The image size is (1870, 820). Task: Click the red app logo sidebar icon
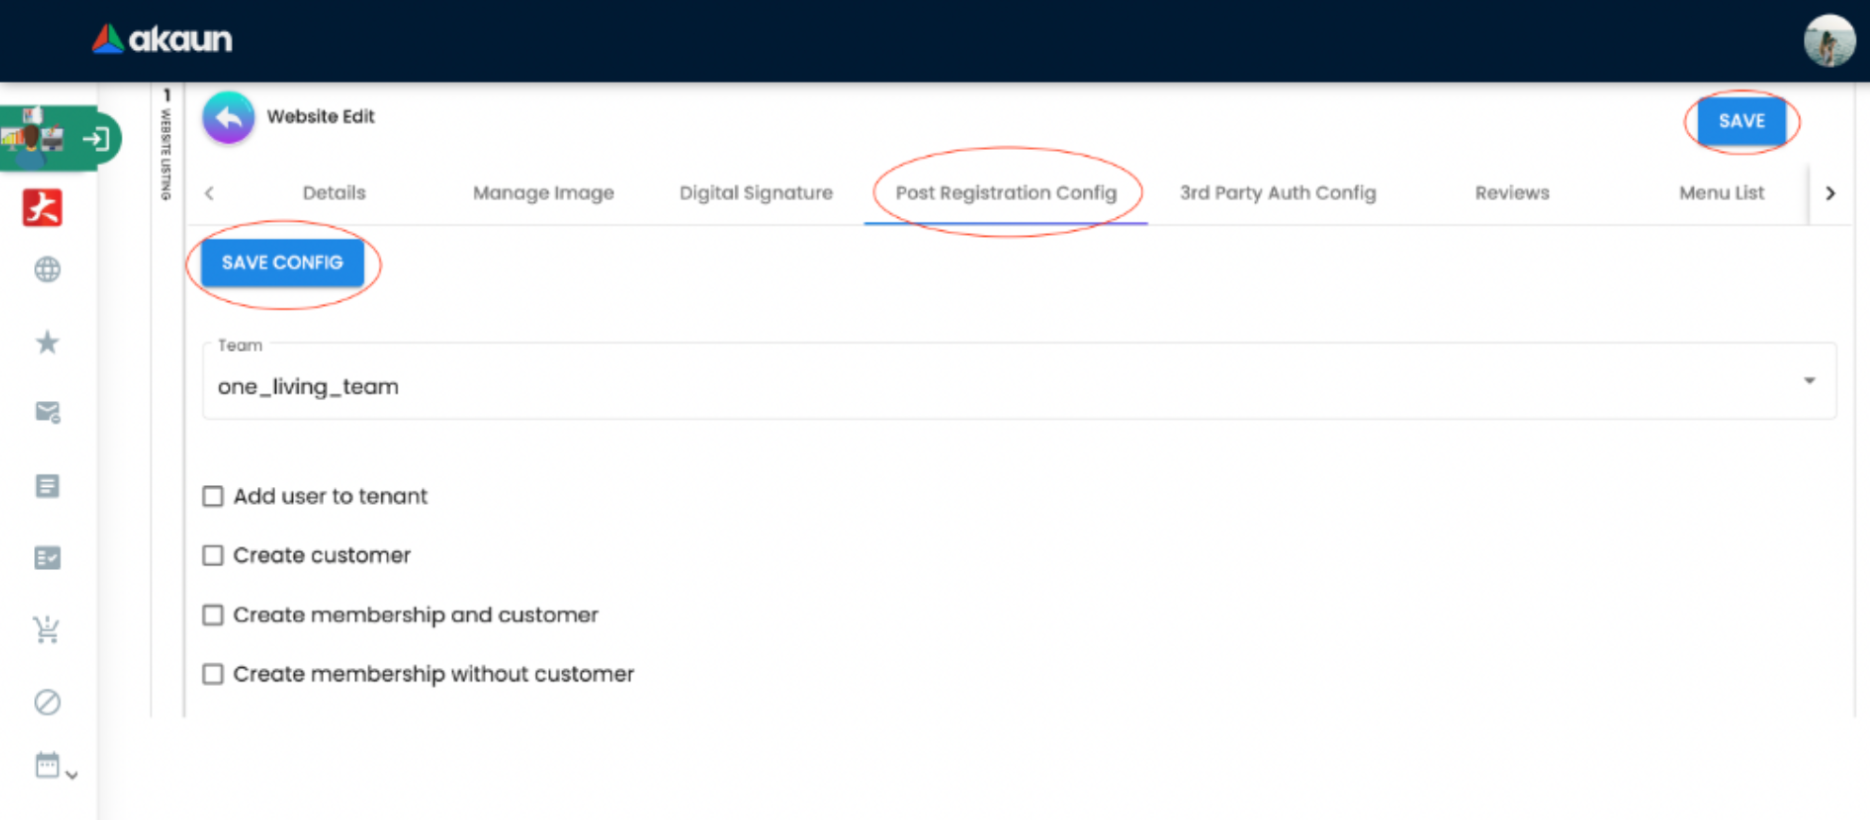point(43,207)
